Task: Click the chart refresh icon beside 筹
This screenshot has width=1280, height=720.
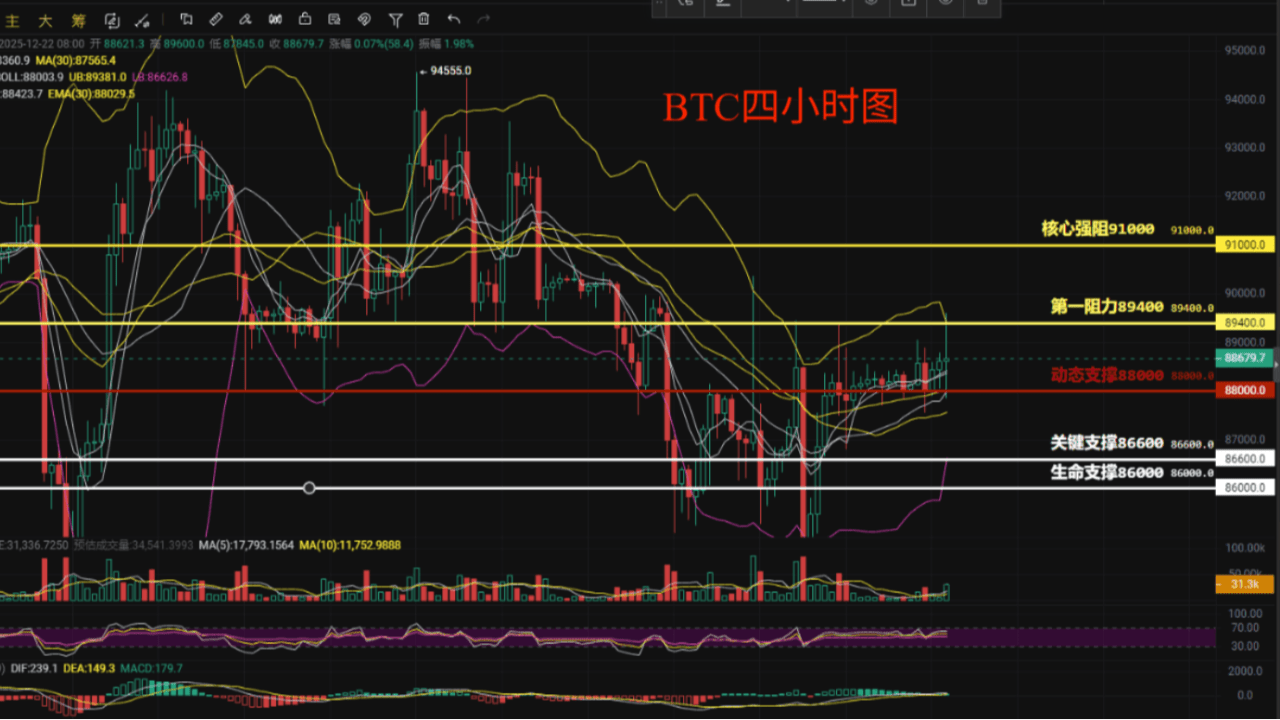Action: pos(112,20)
